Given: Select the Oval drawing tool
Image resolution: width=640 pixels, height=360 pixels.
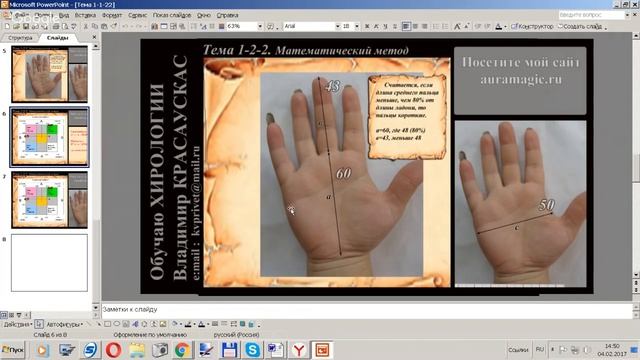Looking at the screenshot, I should tap(116, 324).
